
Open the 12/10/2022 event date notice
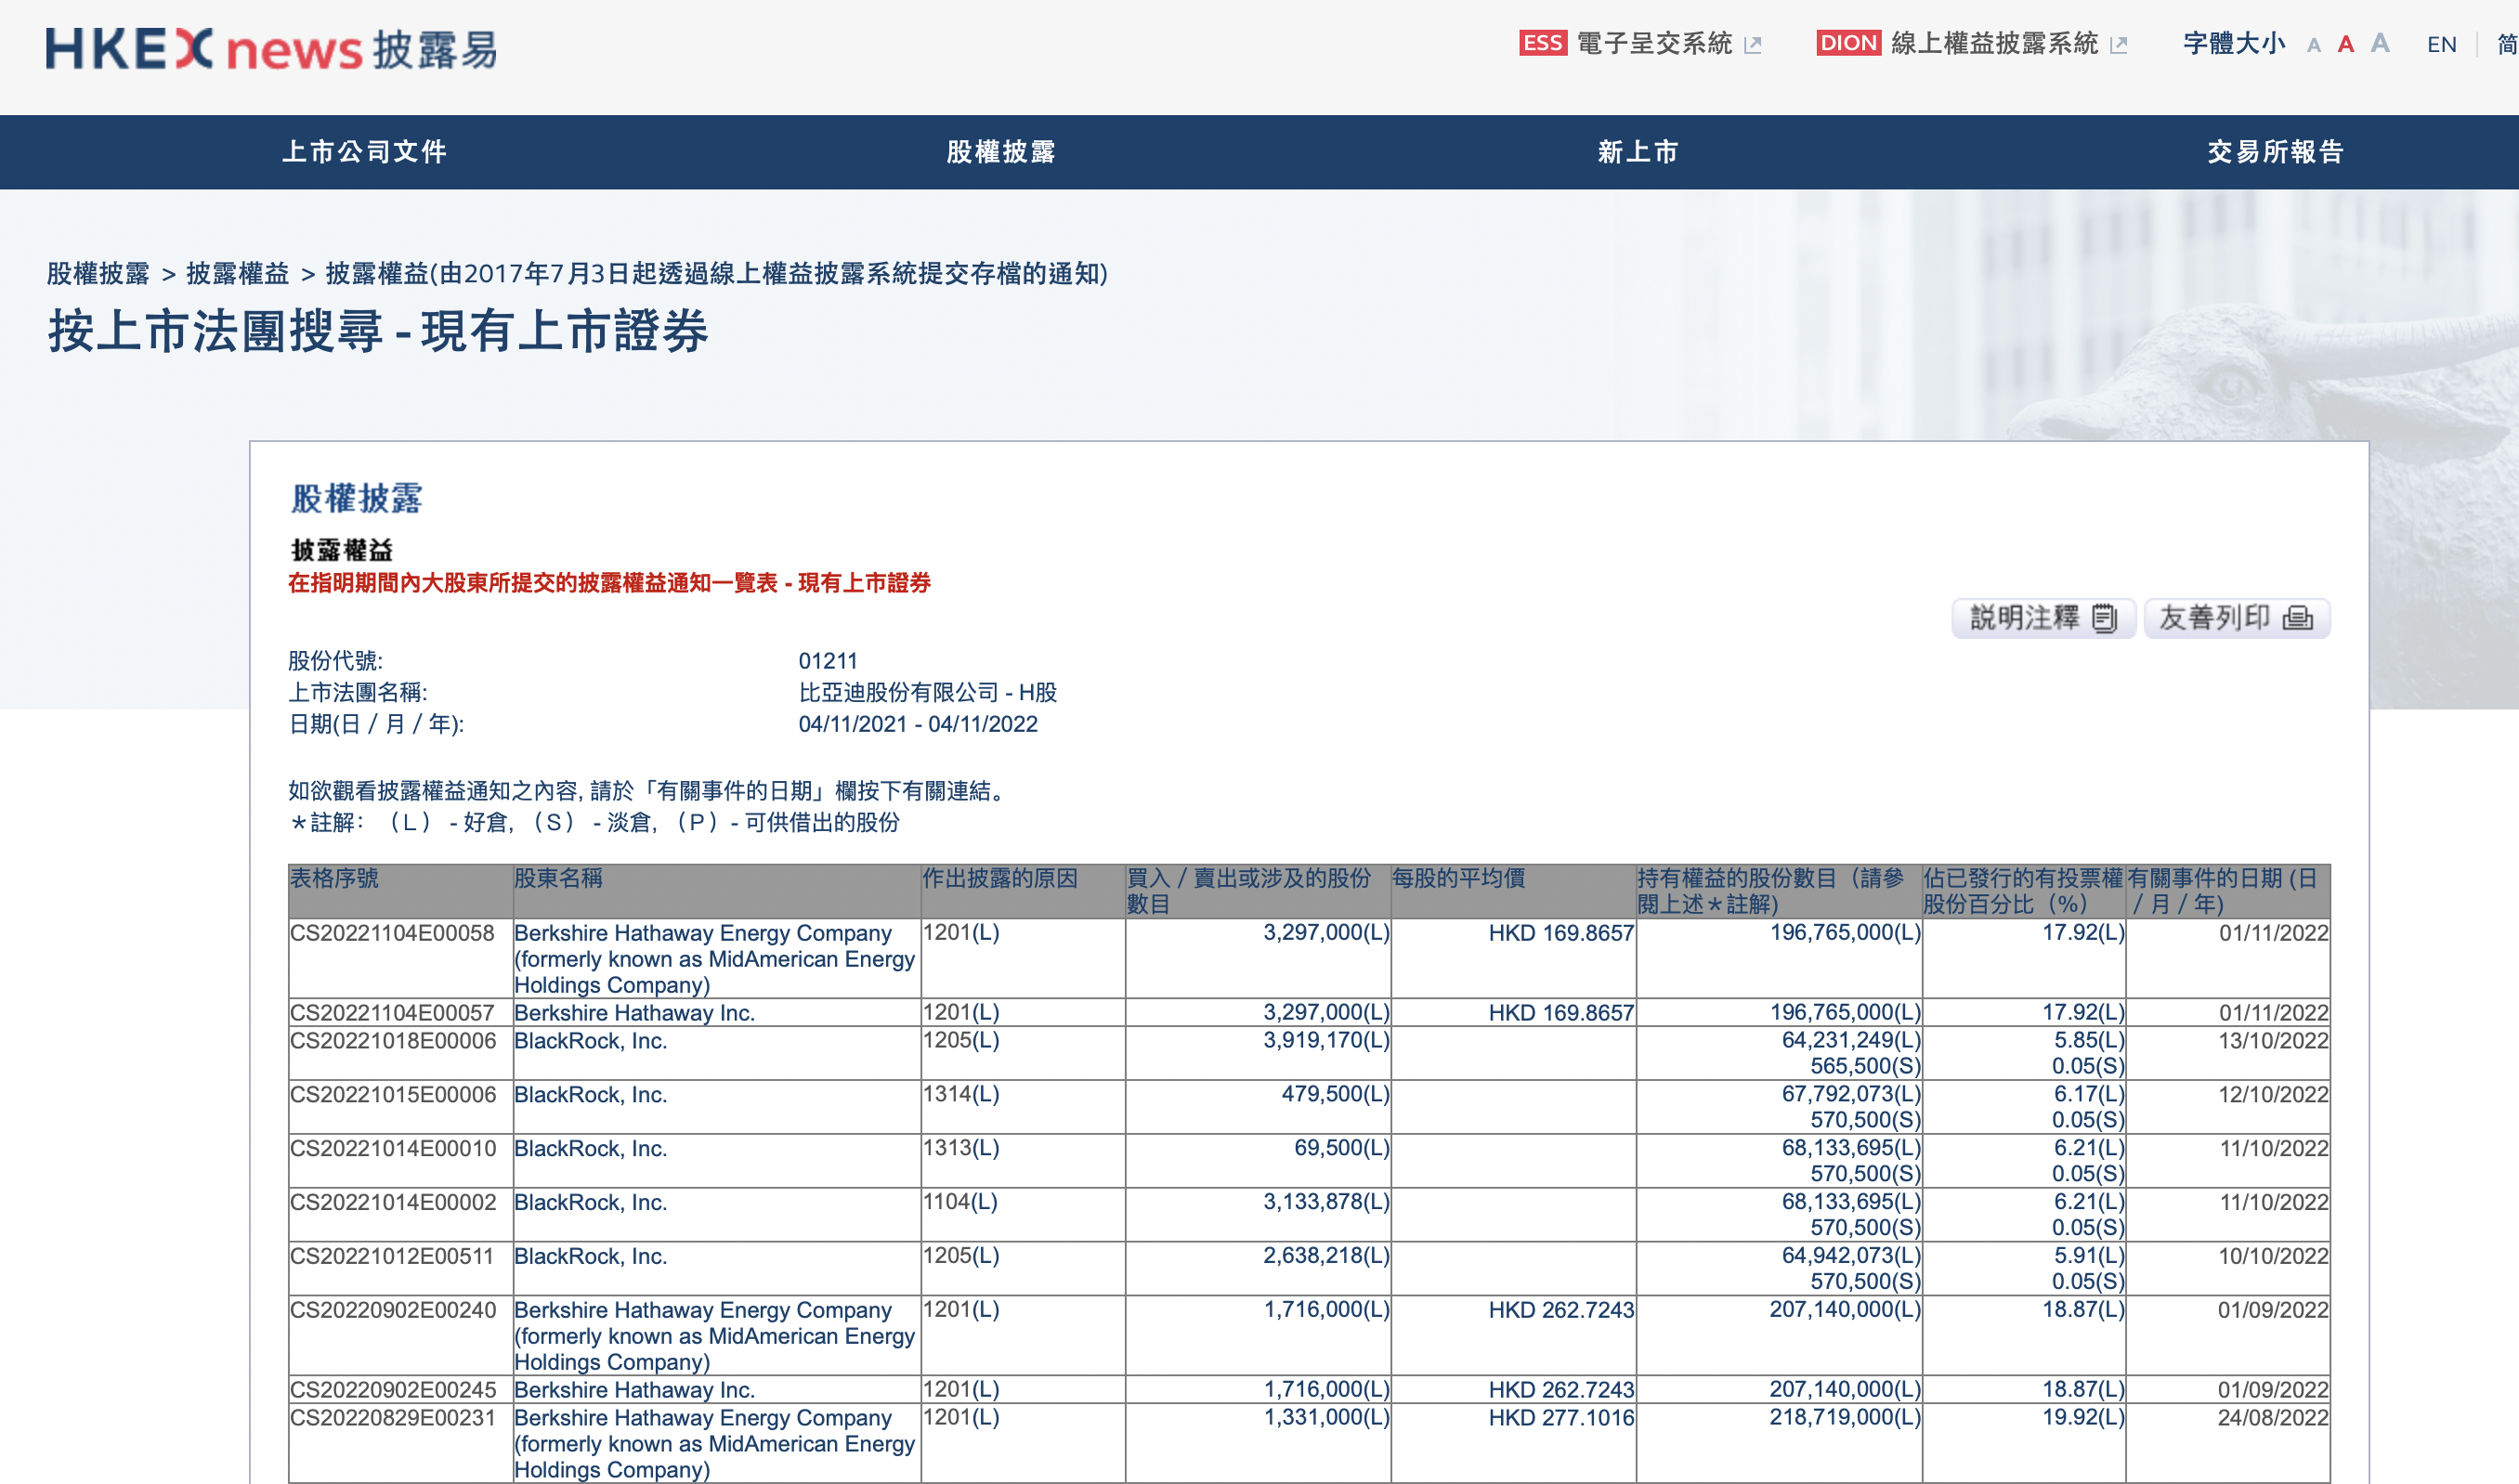[x=2273, y=1095]
